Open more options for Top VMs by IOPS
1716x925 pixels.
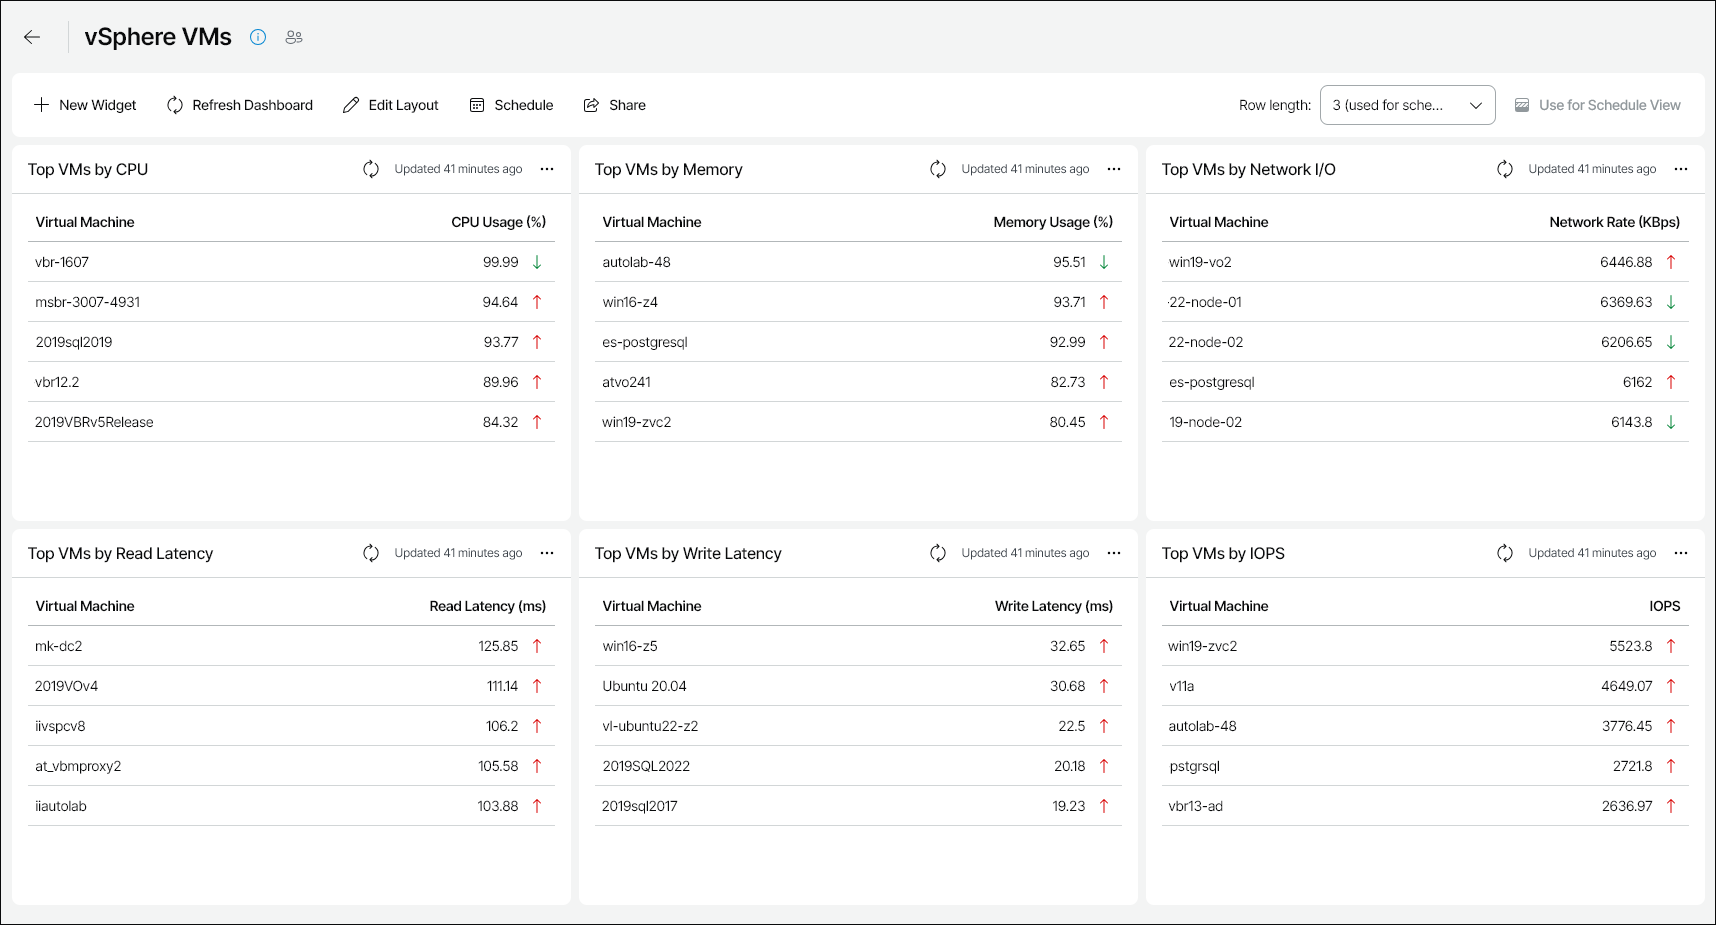pyautogui.click(x=1681, y=553)
